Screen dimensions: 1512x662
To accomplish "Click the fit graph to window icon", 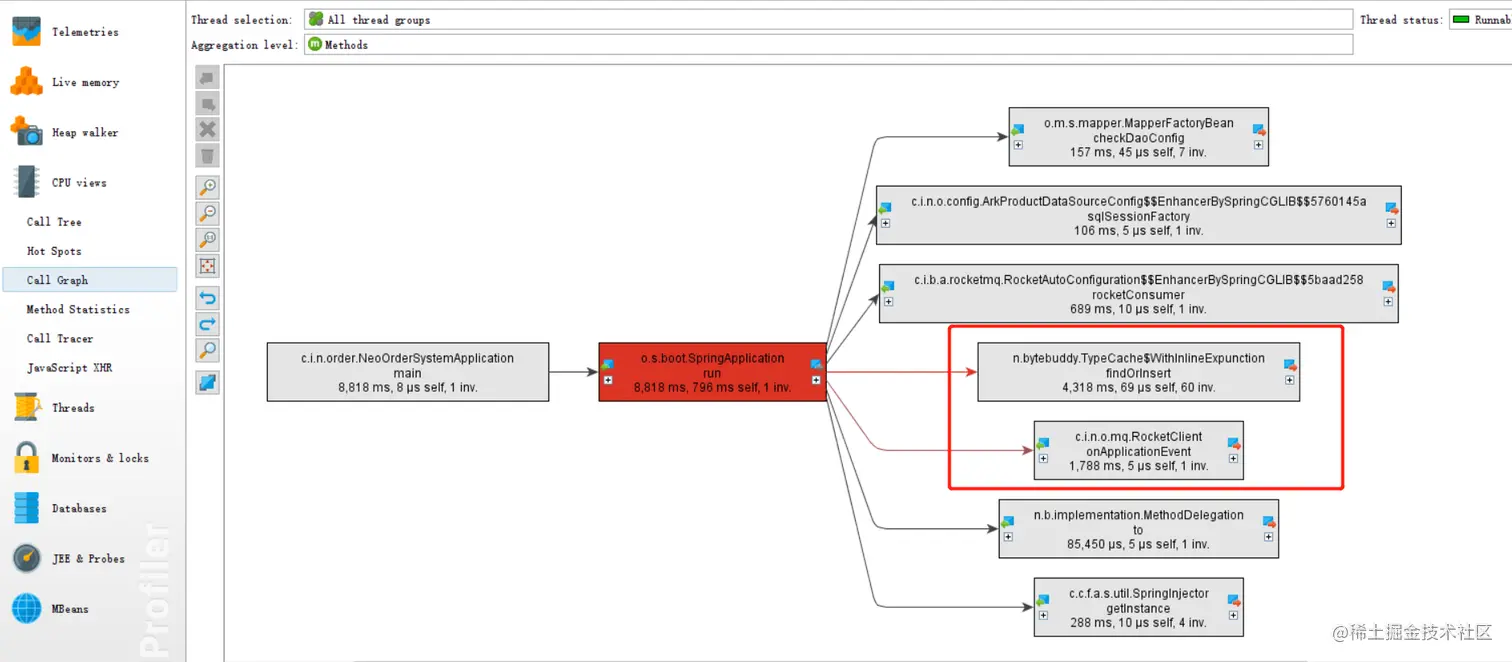I will [207, 266].
